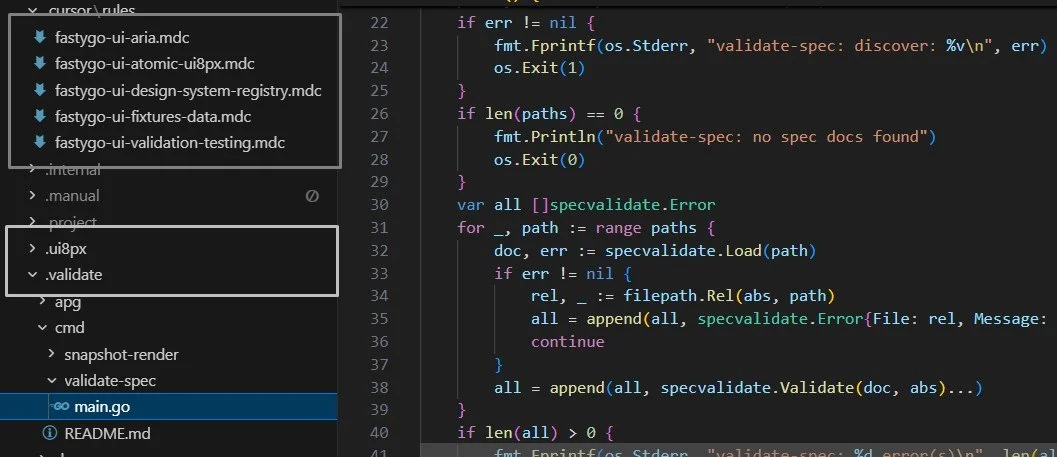
Task: Click the icon beside fastygo-ui-aria.mdc
Action: click(x=40, y=38)
